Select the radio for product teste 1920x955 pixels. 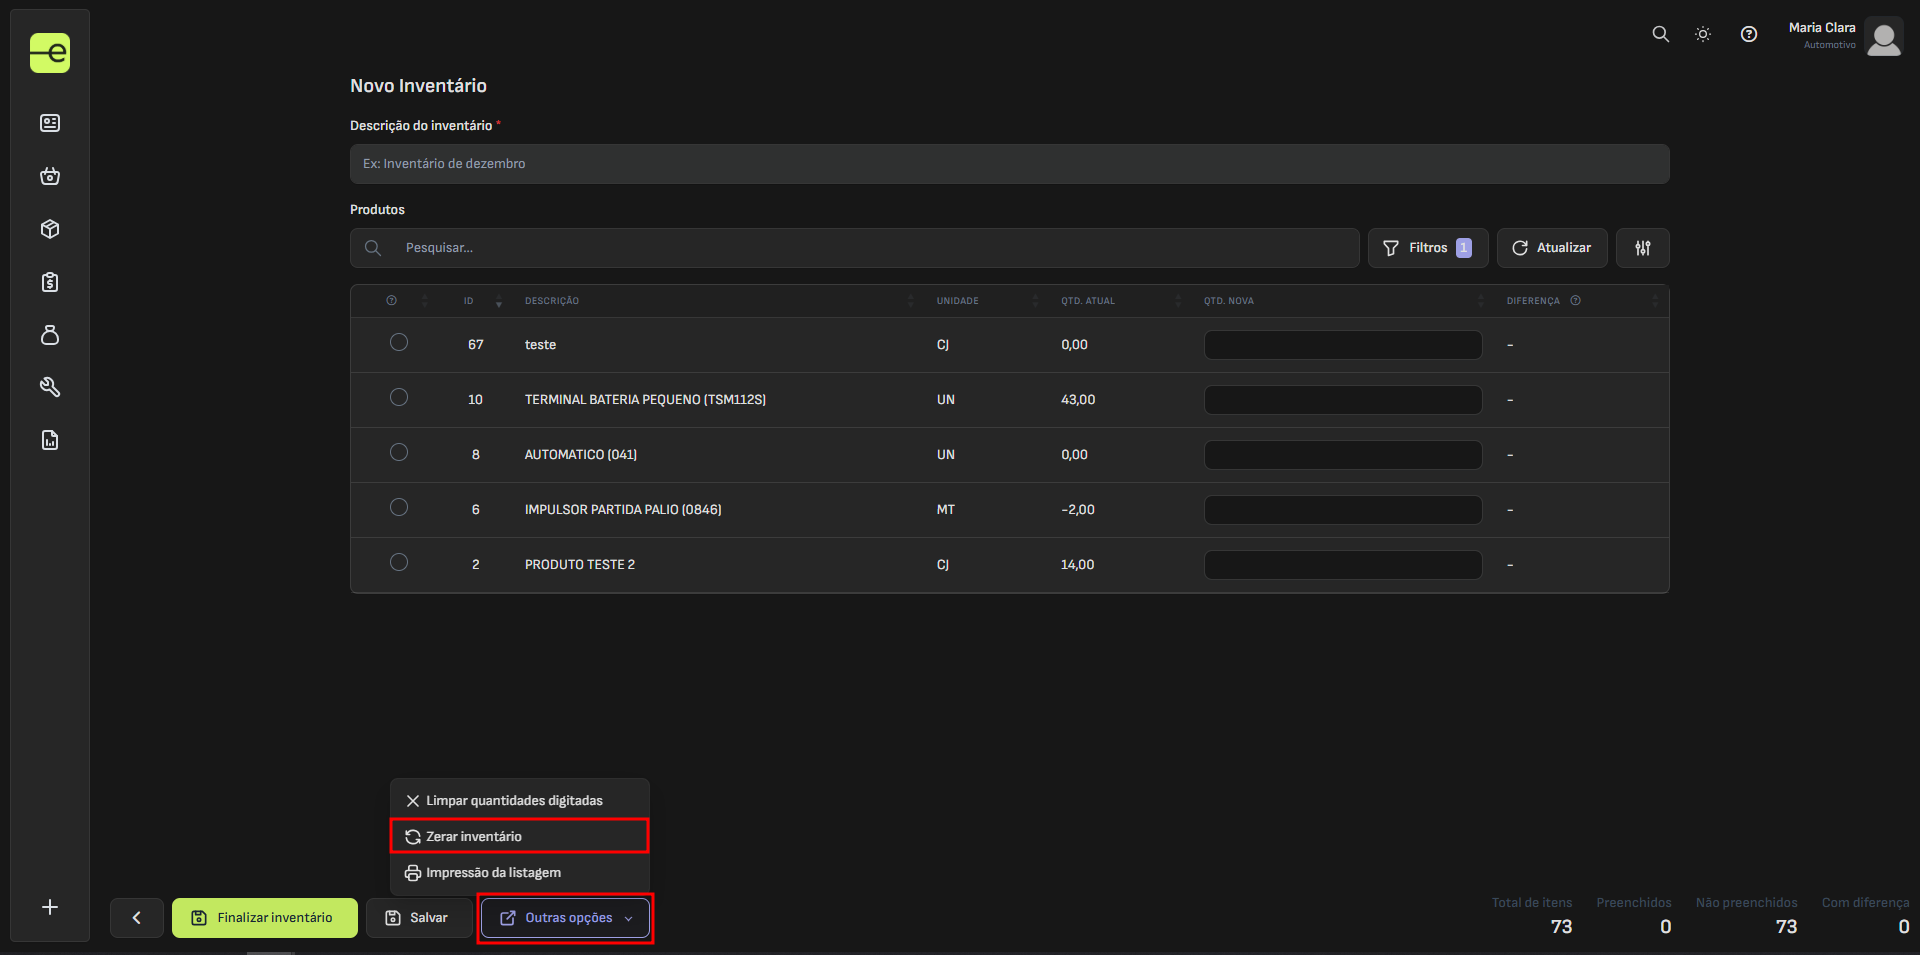(x=399, y=343)
